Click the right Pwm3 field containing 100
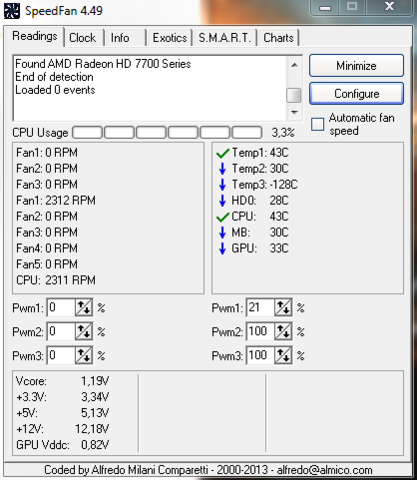This screenshot has width=417, height=480. (261, 355)
